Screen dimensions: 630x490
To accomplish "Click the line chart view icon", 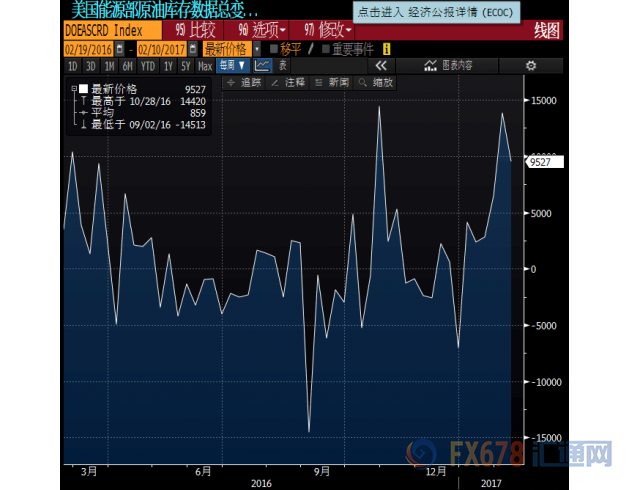I will point(262,66).
